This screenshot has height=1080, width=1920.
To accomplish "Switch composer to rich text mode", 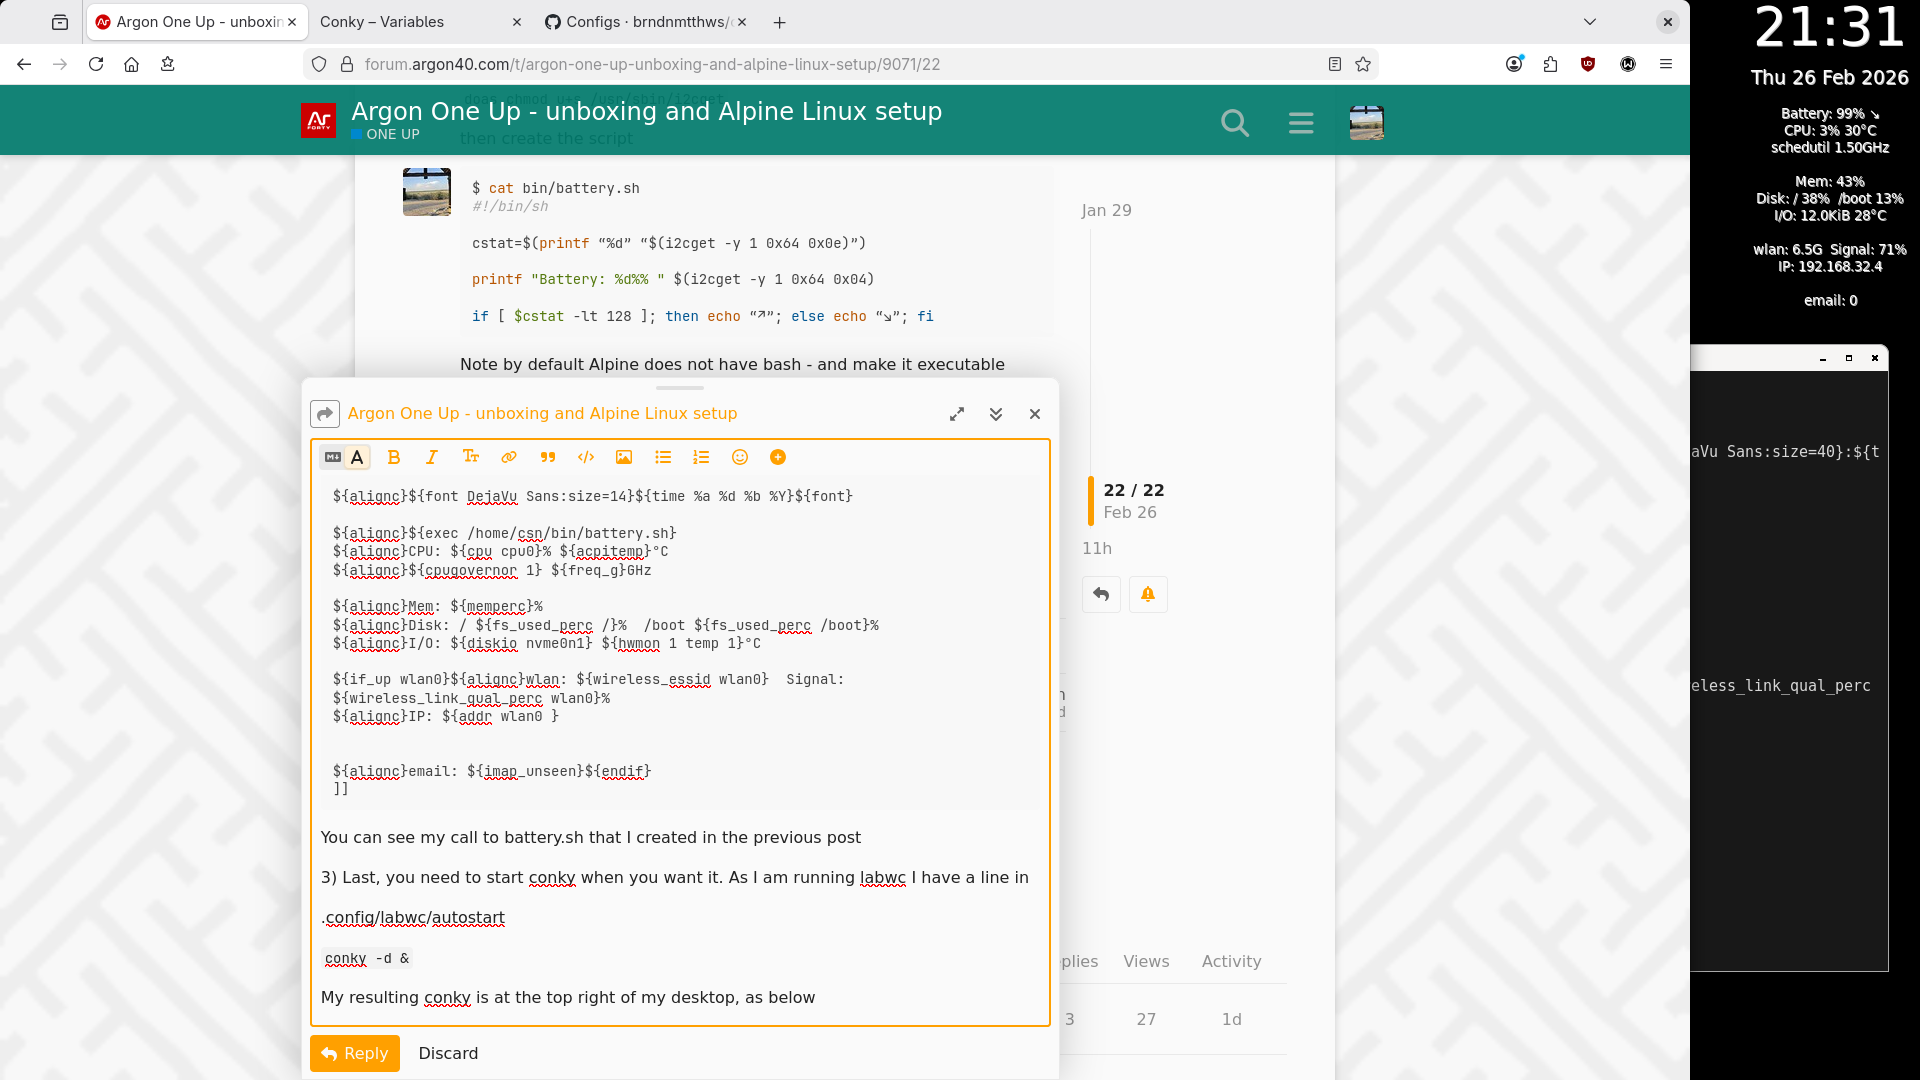I will pyautogui.click(x=357, y=457).
